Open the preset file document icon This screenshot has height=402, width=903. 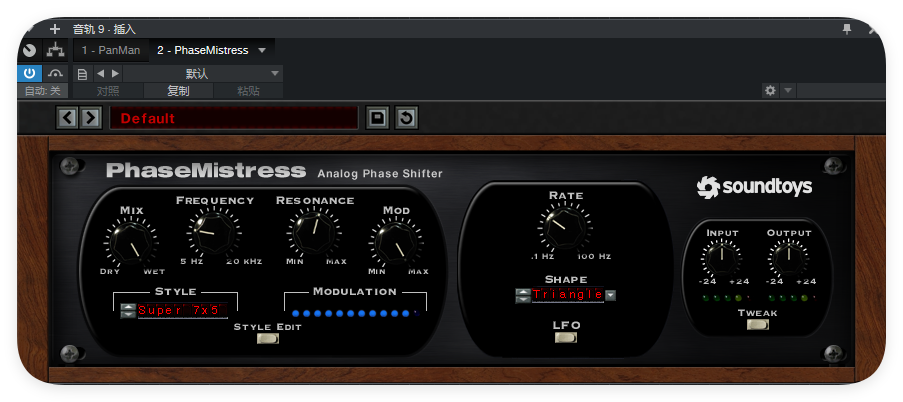82,74
